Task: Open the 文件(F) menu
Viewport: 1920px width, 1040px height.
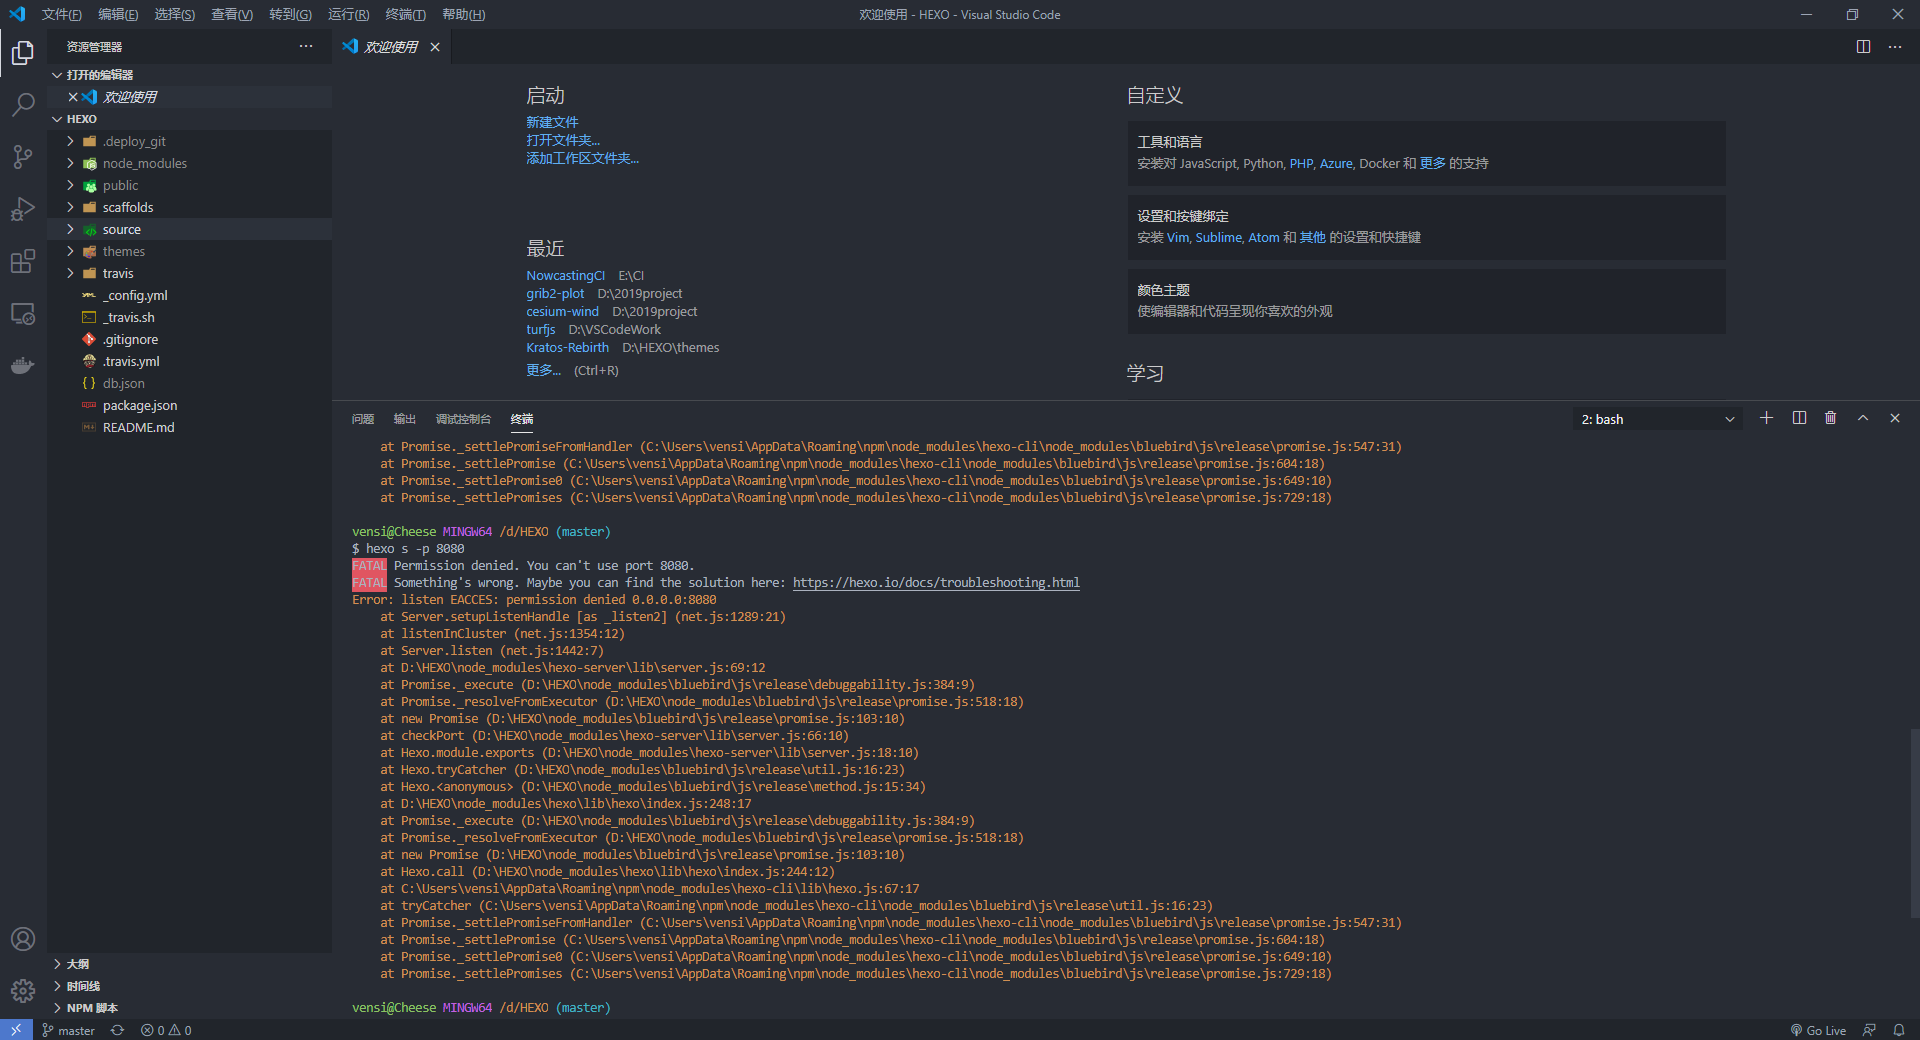Action: coord(61,14)
